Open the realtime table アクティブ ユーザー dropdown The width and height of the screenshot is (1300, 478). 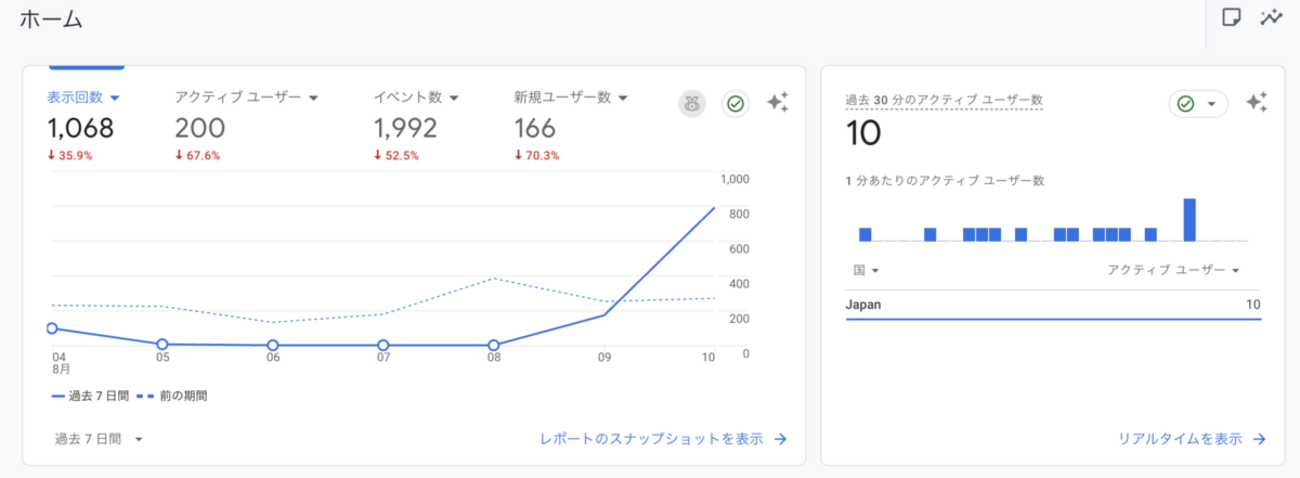click(x=1173, y=270)
